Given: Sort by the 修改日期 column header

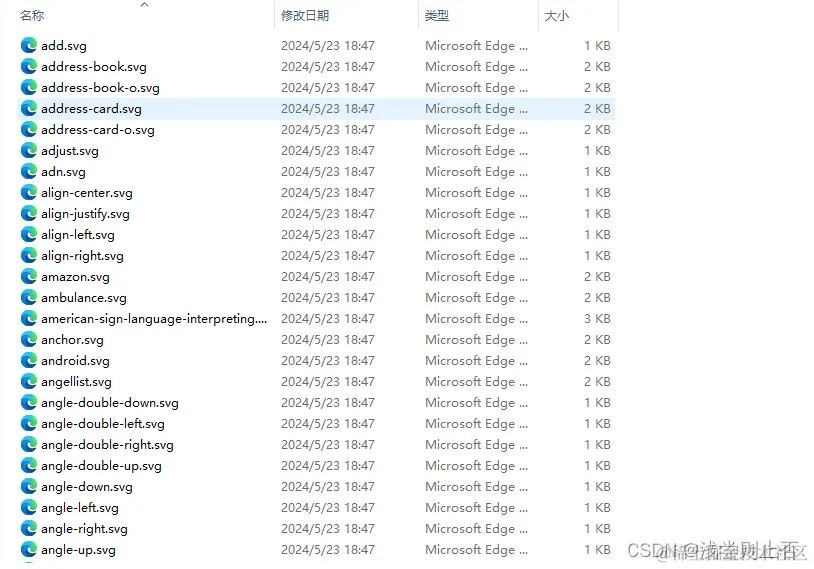Looking at the screenshot, I should pos(305,16).
